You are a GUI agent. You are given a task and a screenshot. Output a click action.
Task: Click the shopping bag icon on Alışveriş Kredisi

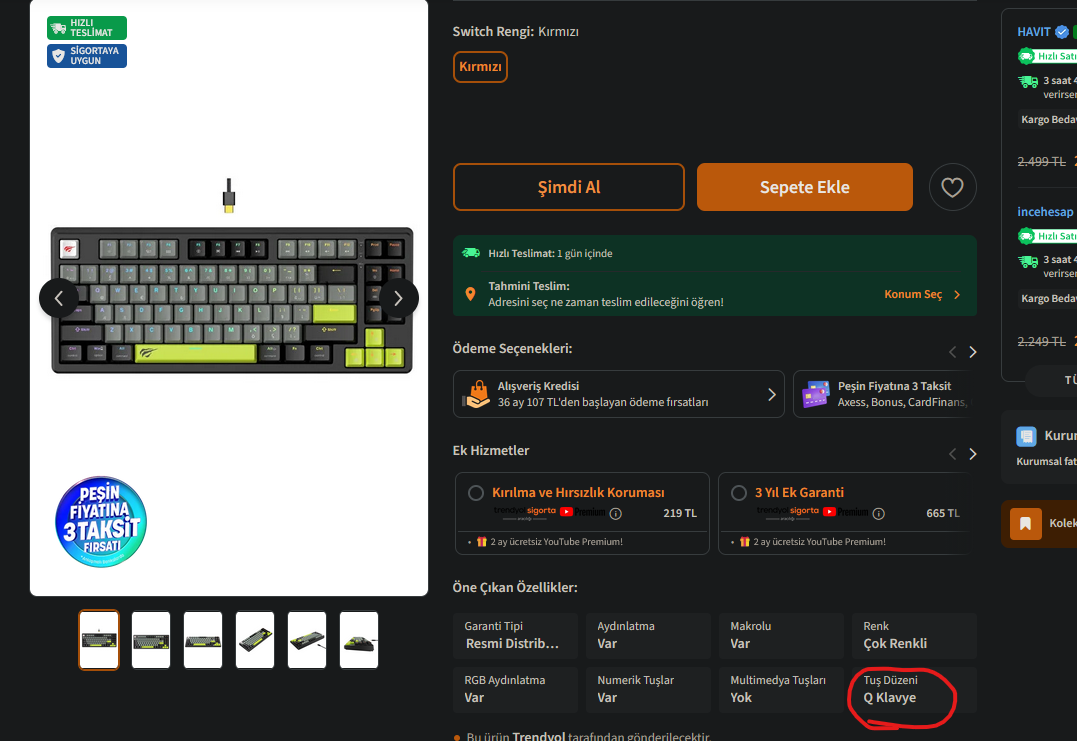[477, 394]
